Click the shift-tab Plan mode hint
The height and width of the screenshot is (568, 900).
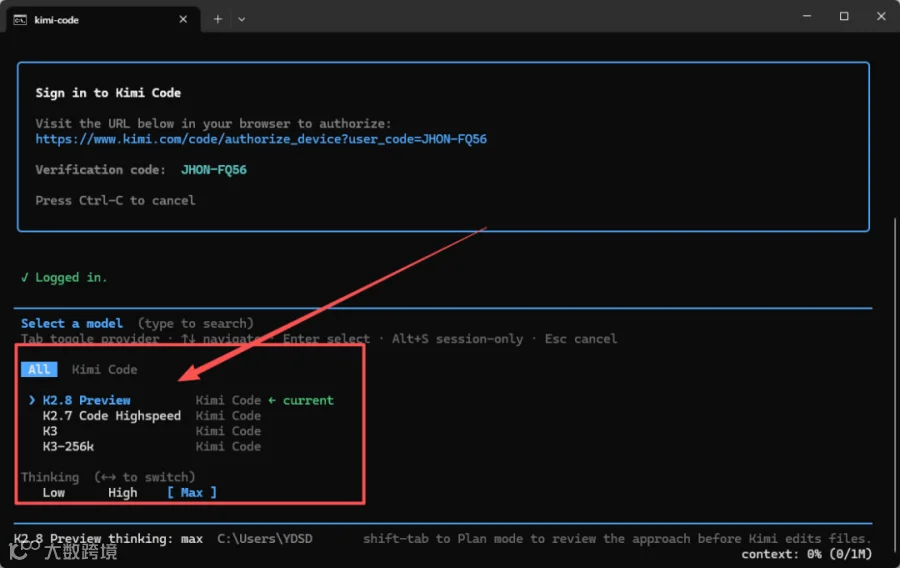click(x=617, y=539)
